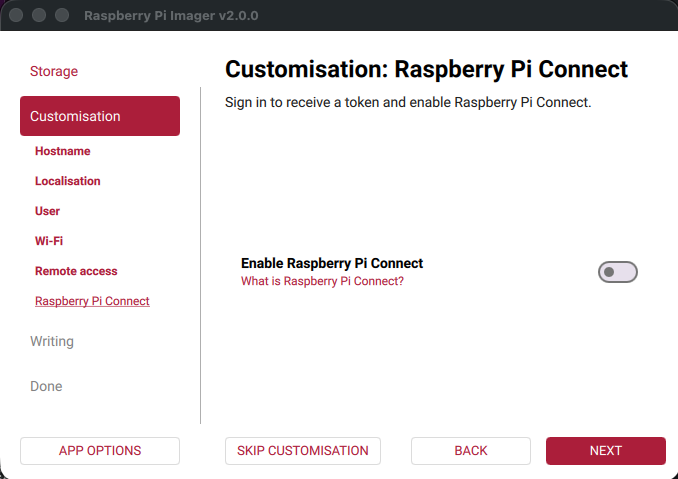The image size is (678, 479).
Task: Select Raspberry Pi Connect in the sidebar
Action: (92, 301)
